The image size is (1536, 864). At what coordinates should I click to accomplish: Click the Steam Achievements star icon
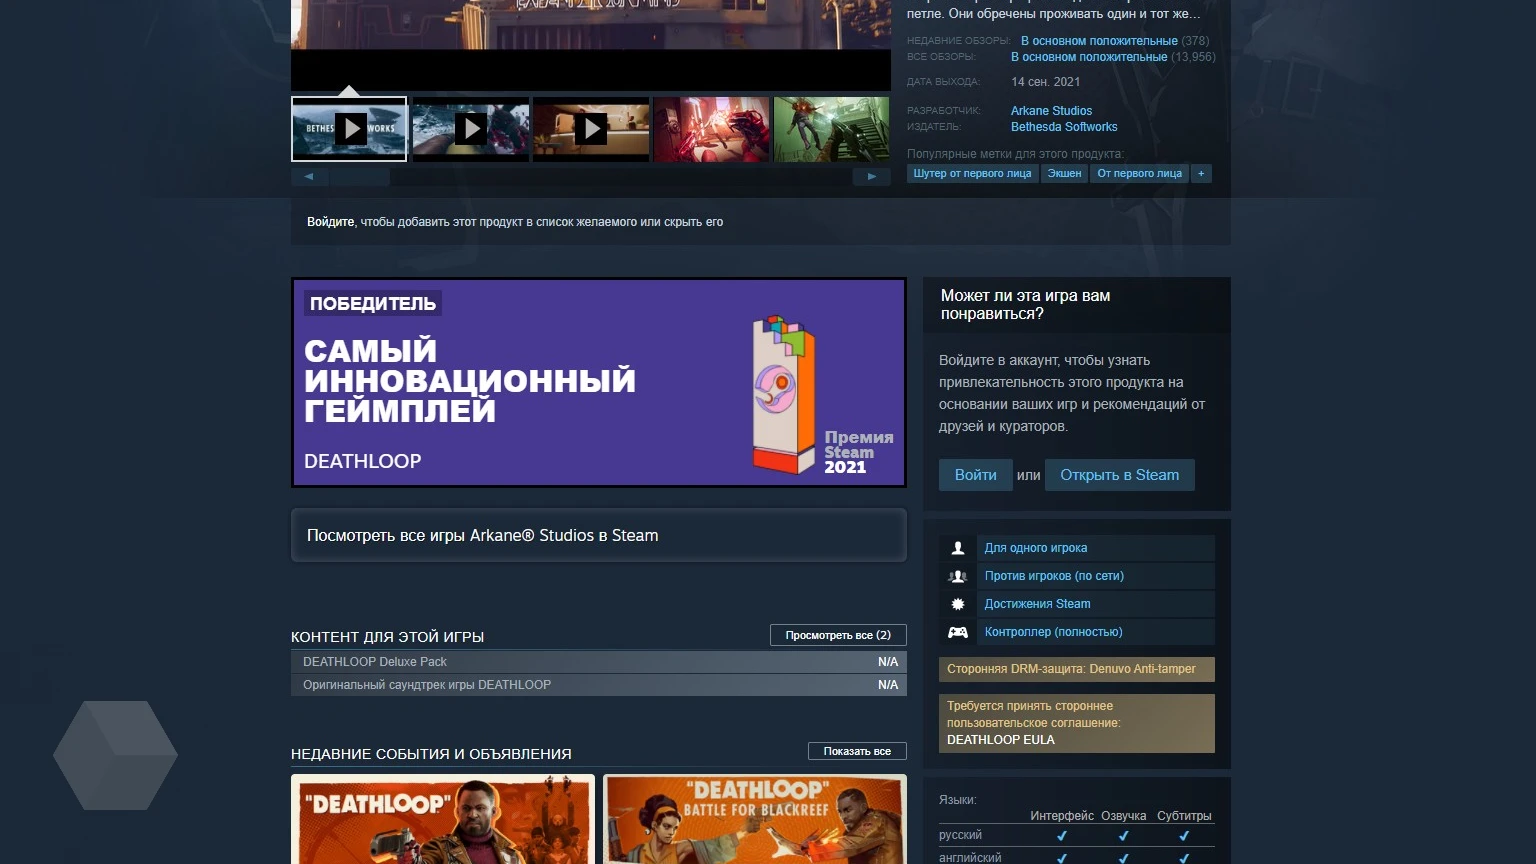[x=958, y=604]
